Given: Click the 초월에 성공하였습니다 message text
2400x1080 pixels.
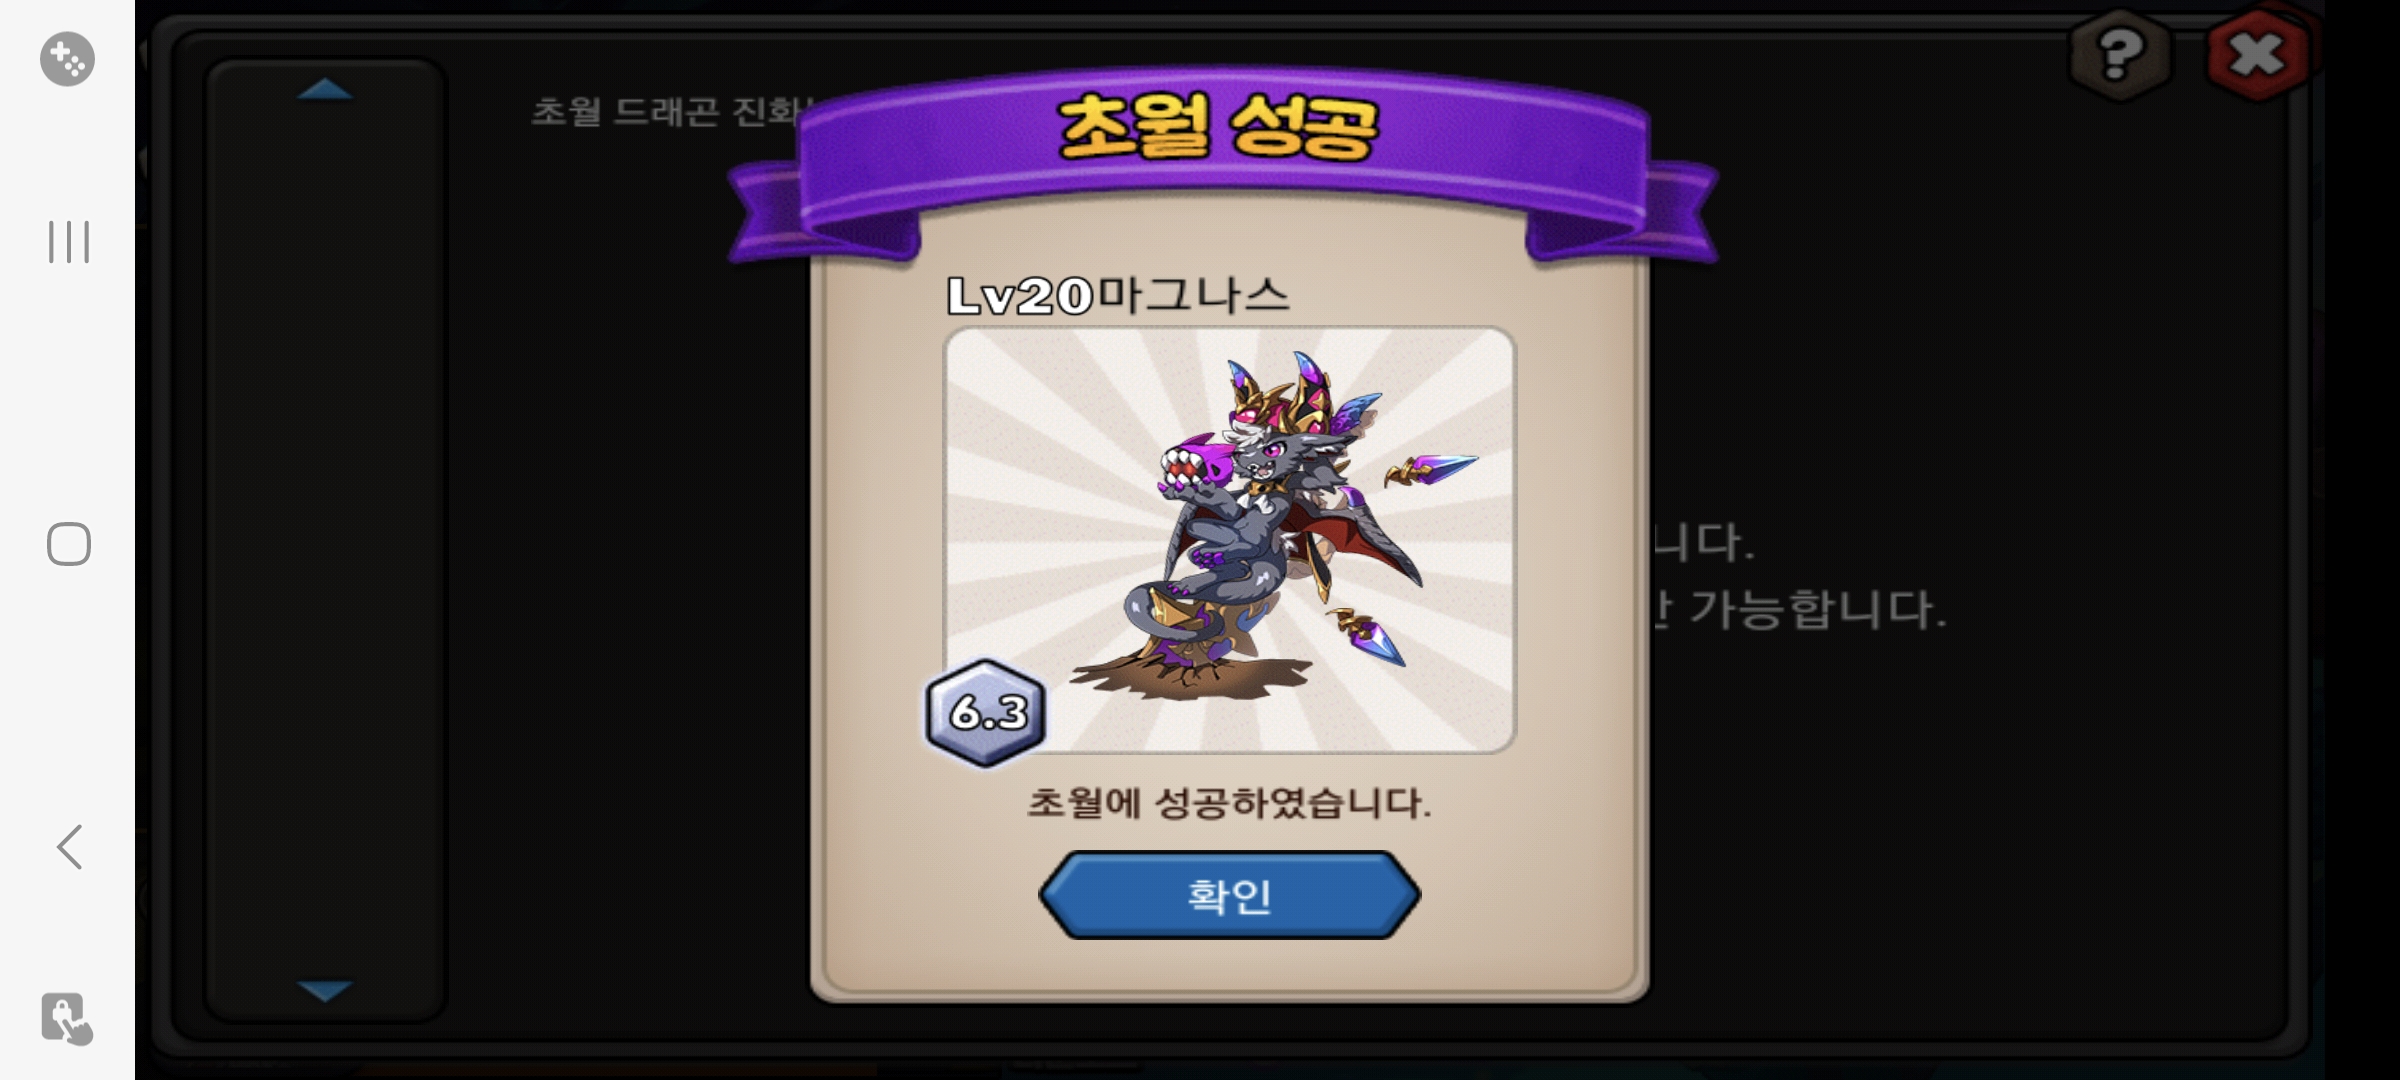Looking at the screenshot, I should [1229, 803].
